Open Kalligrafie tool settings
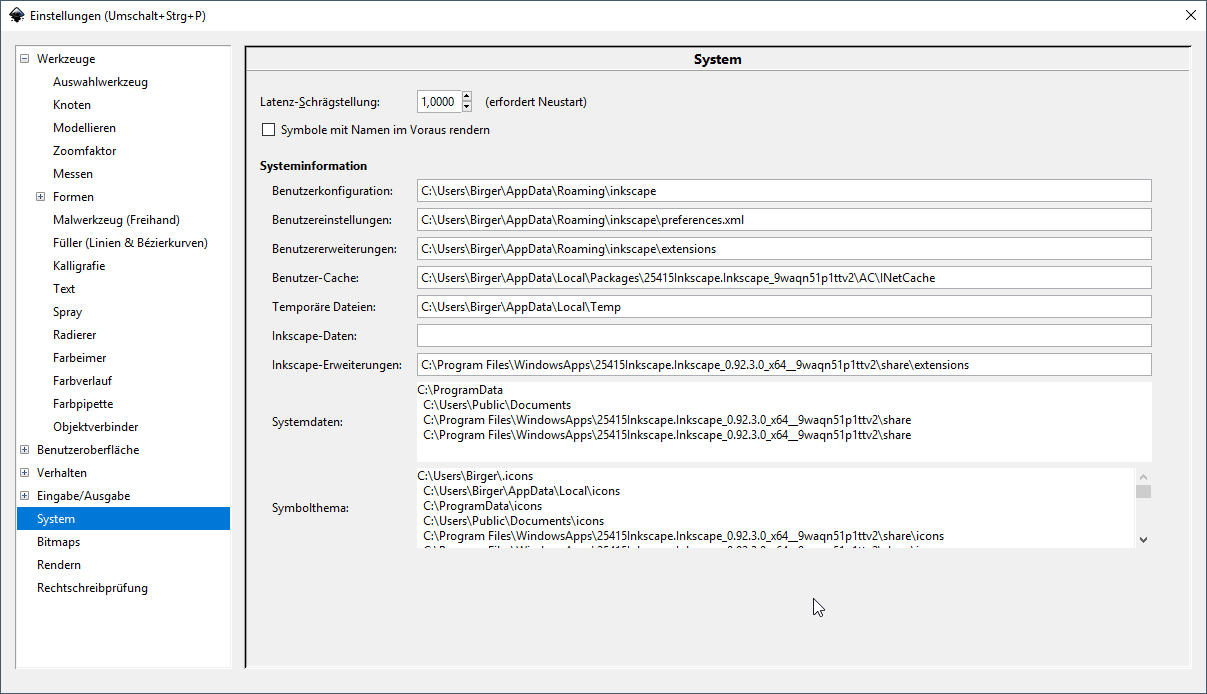 tap(79, 266)
